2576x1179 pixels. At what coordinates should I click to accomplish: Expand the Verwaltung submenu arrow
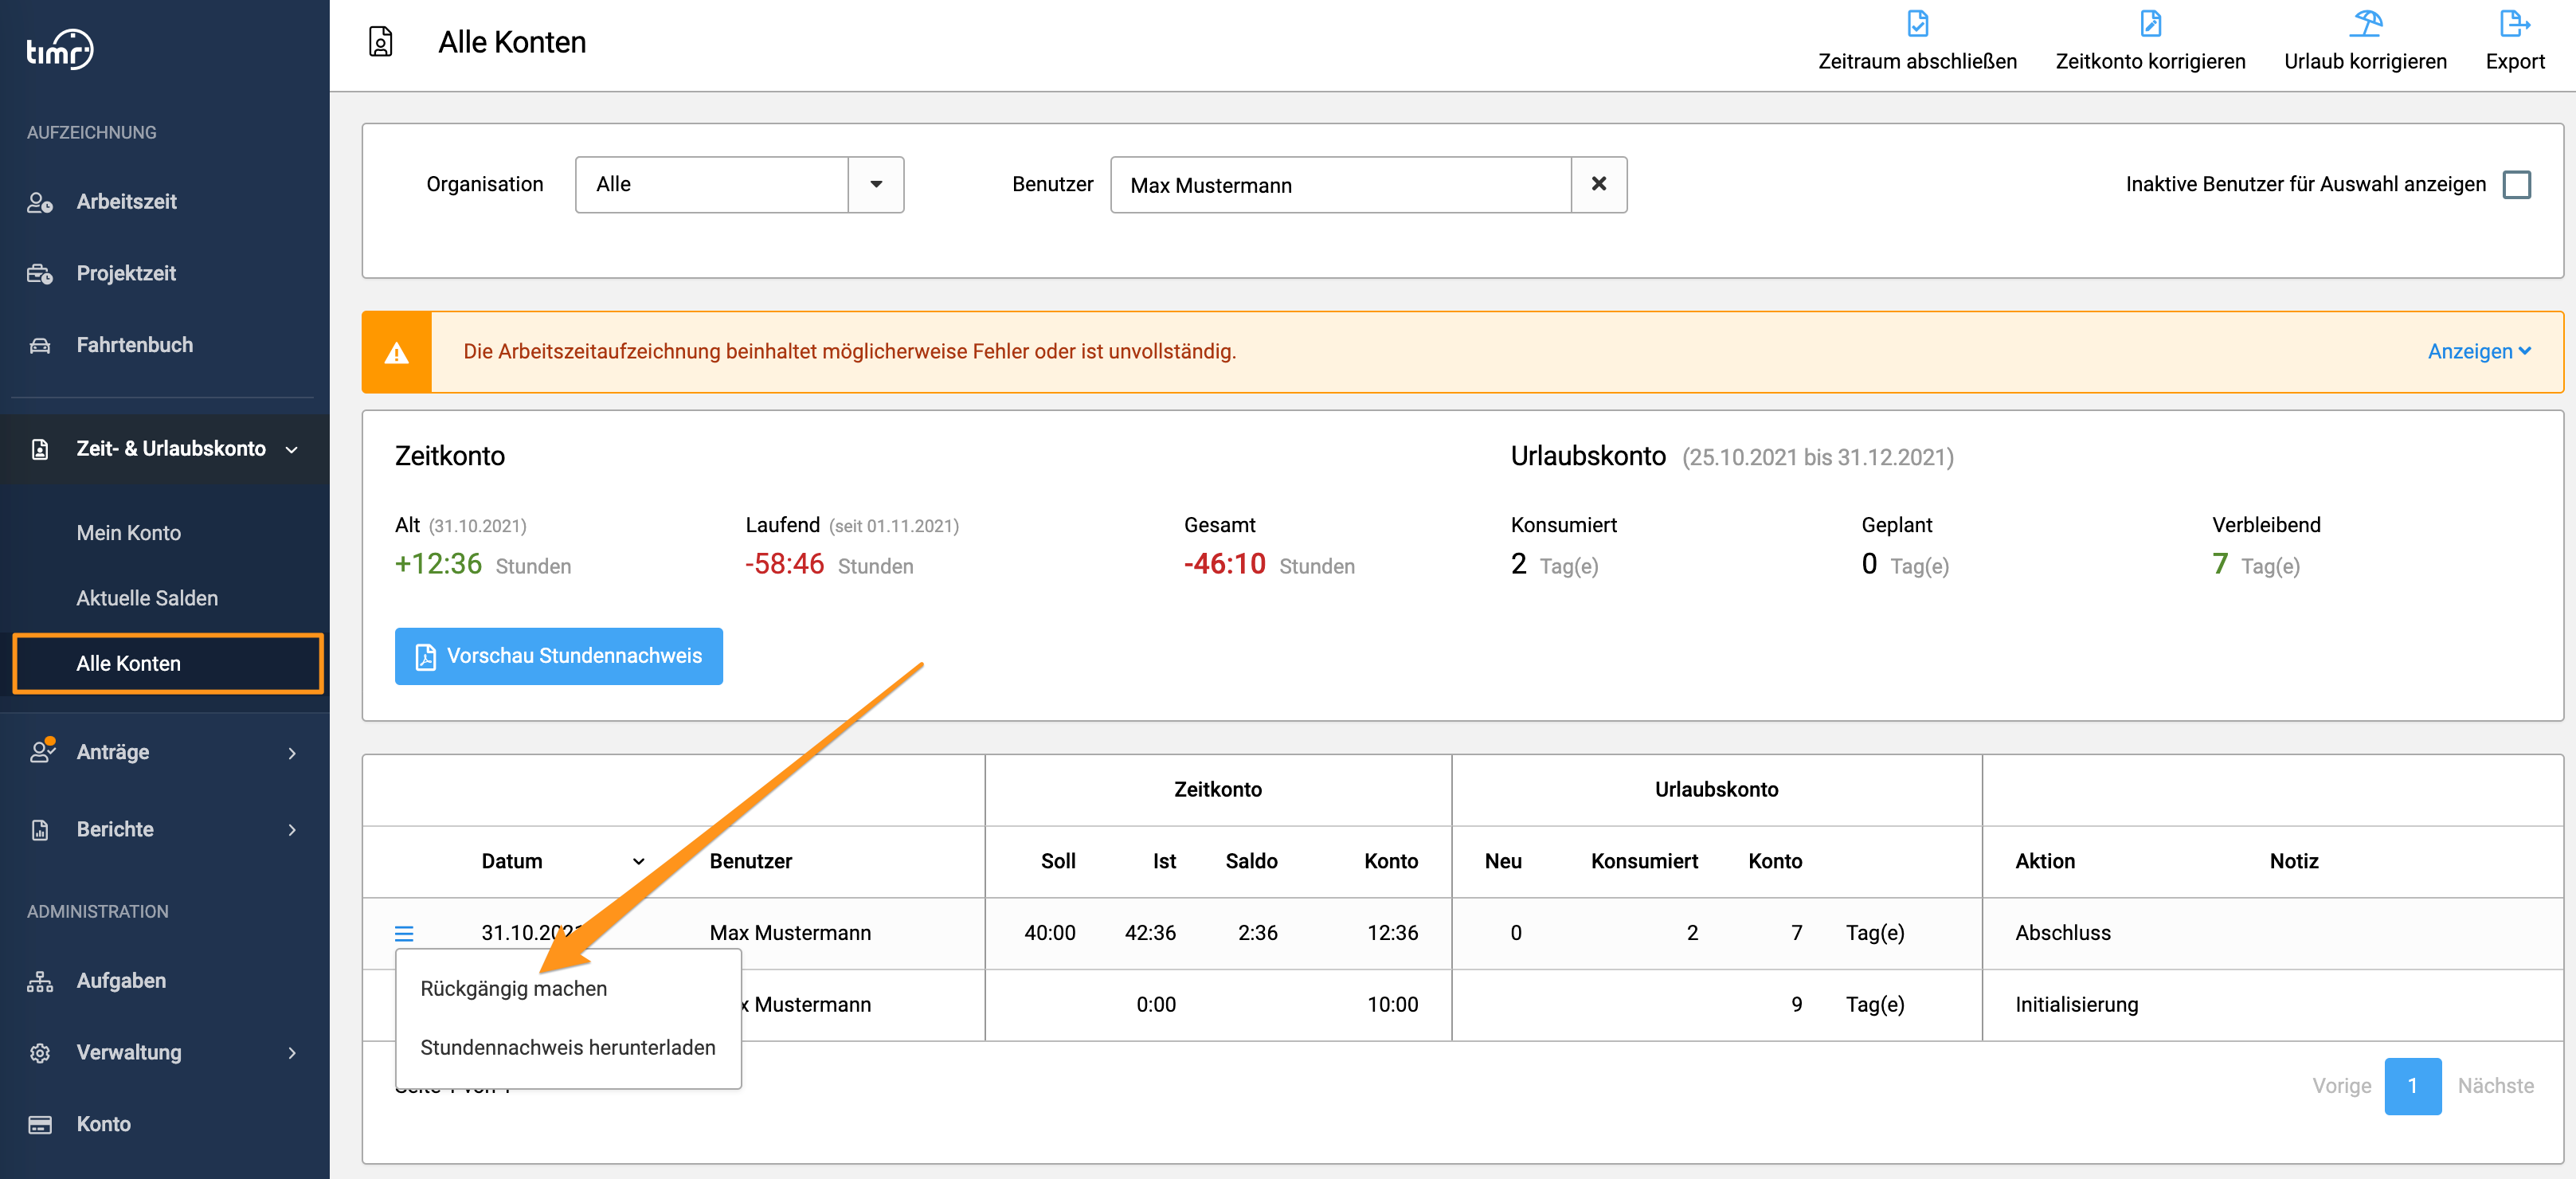click(292, 1053)
